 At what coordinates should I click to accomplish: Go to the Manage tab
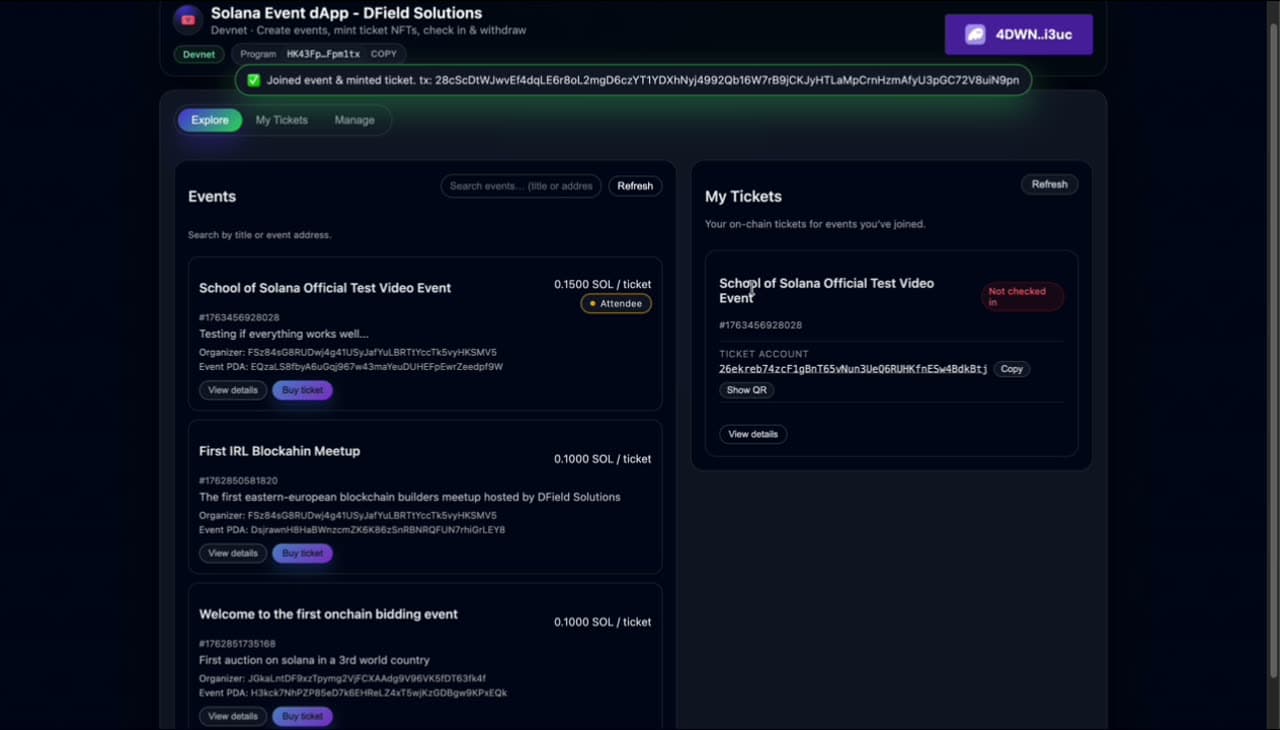355,120
